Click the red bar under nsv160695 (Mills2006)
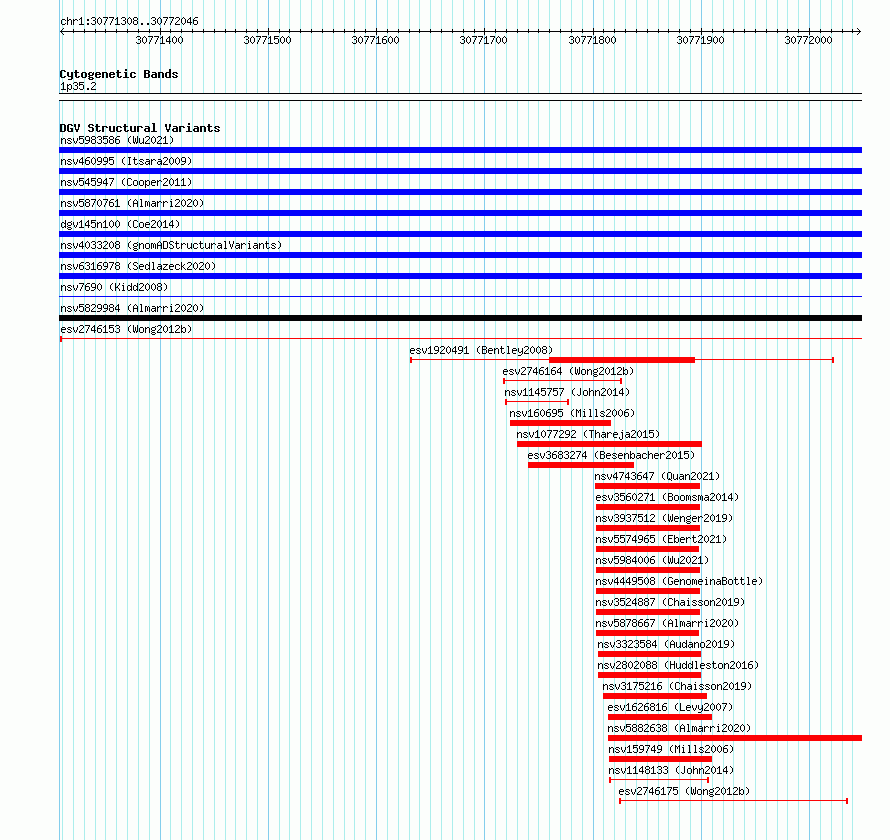This screenshot has width=890, height=840. [x=560, y=423]
